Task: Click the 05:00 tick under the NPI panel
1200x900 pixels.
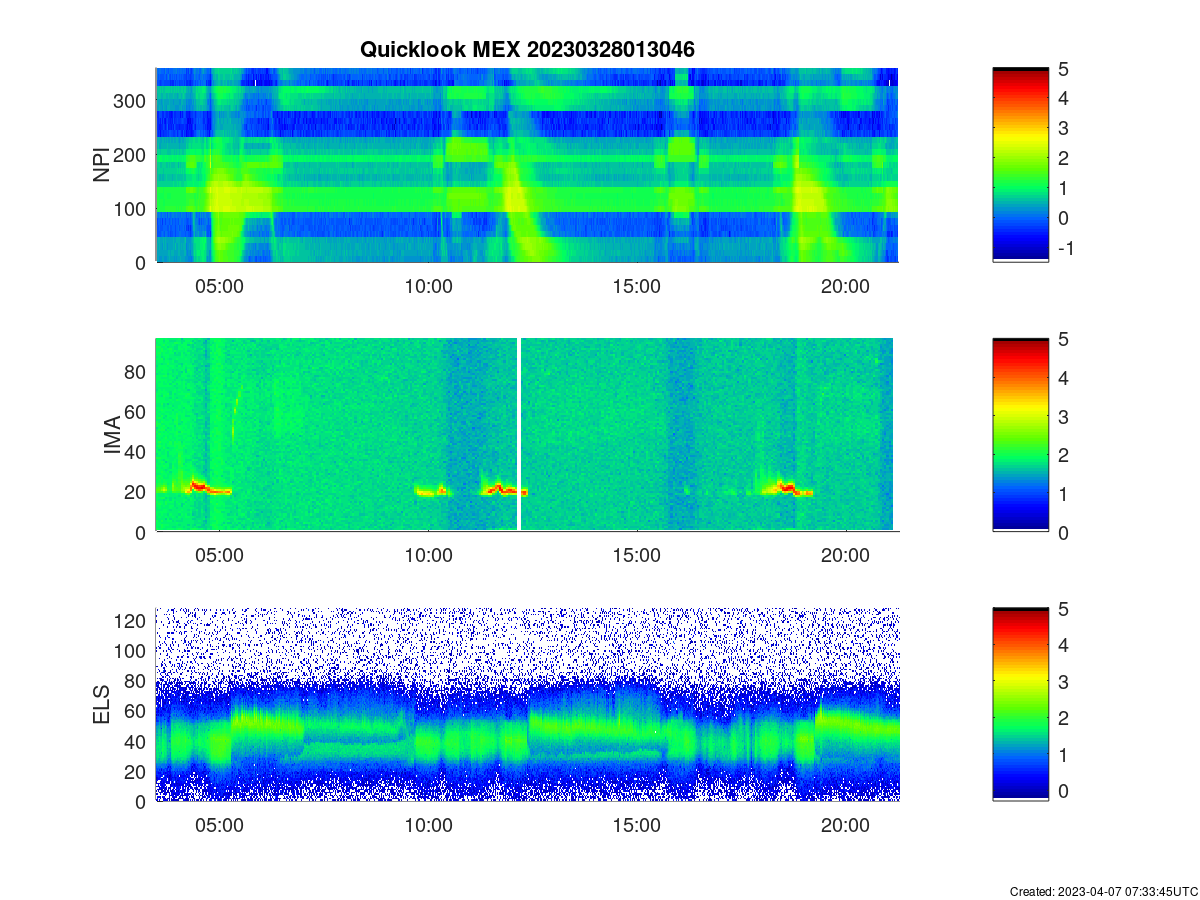Action: point(219,286)
